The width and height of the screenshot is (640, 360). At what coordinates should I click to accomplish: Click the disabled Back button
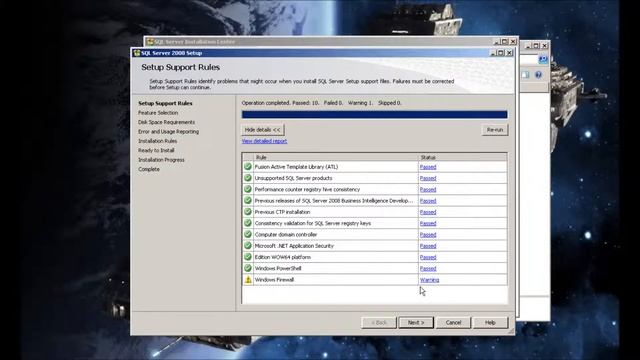point(379,322)
